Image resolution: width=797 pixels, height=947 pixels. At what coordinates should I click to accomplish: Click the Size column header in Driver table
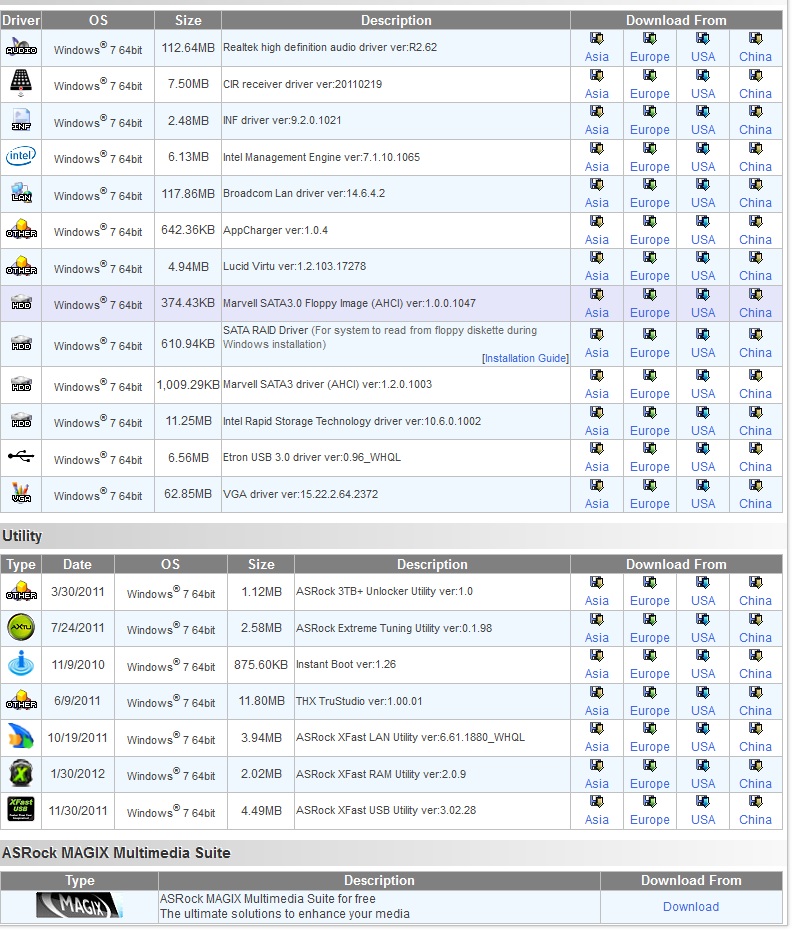pos(188,20)
